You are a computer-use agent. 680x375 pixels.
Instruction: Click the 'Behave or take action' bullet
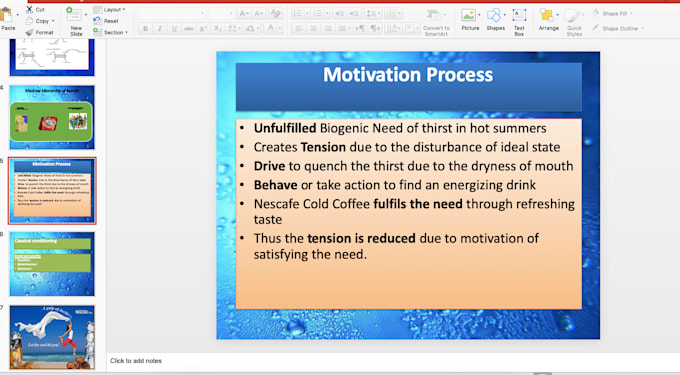[x=395, y=185]
